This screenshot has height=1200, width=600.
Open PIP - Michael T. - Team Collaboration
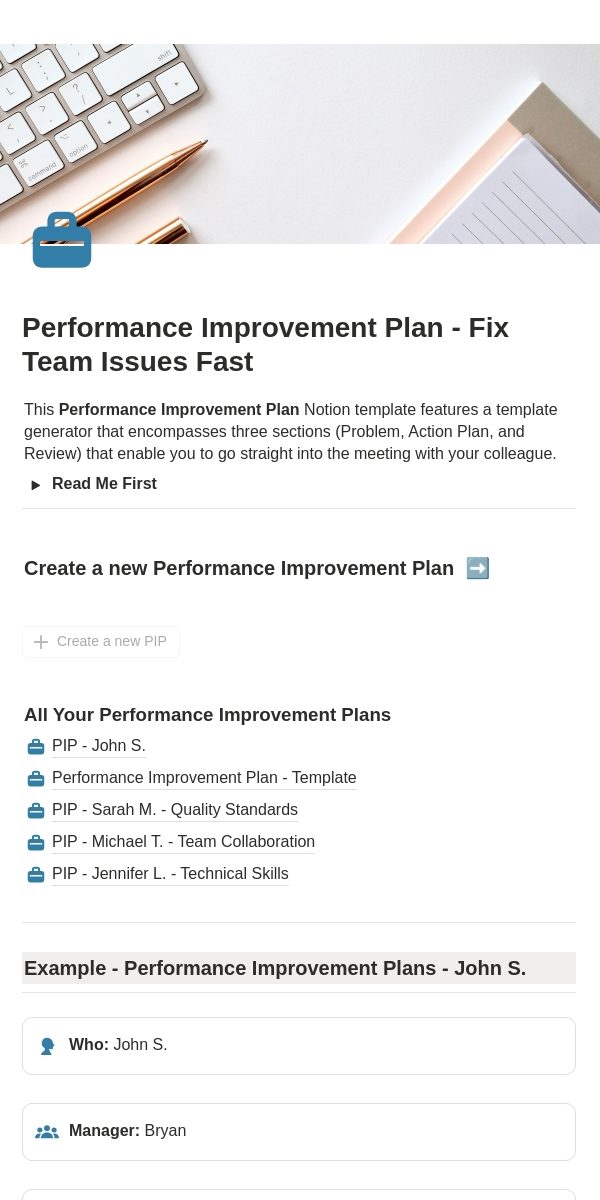click(183, 842)
